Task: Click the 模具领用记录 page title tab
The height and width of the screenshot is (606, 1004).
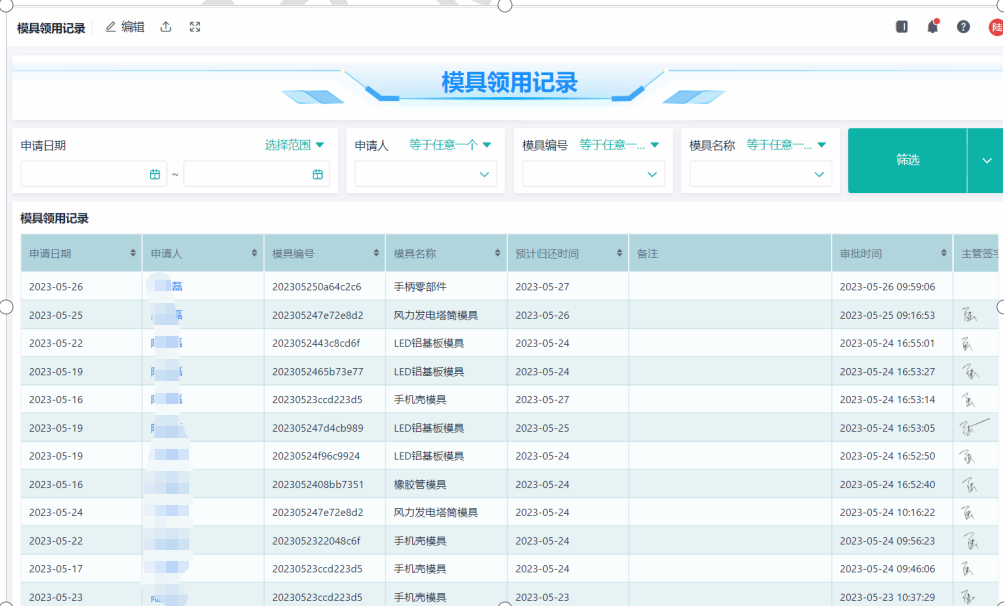Action: (51, 28)
